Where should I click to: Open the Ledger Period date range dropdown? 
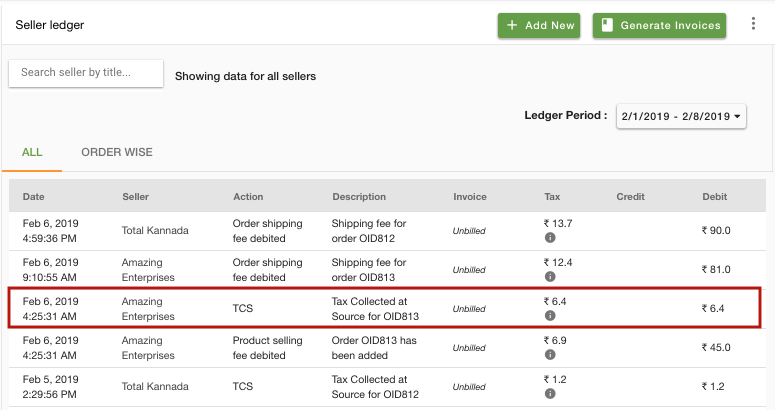[681, 116]
